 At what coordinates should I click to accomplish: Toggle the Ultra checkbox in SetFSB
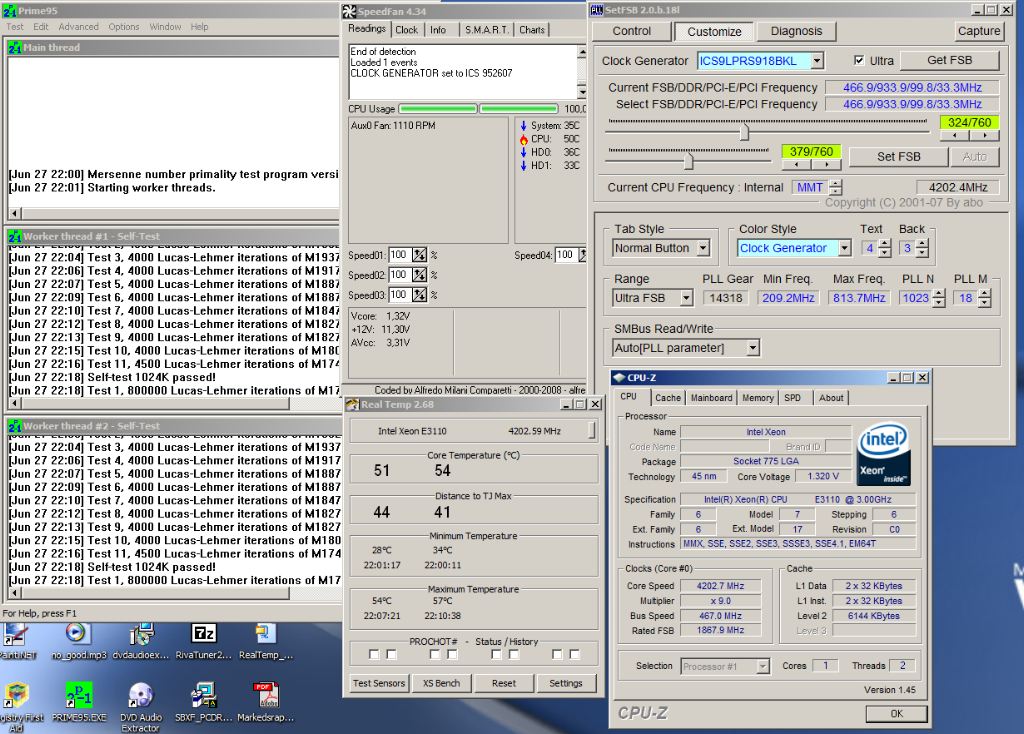859,60
